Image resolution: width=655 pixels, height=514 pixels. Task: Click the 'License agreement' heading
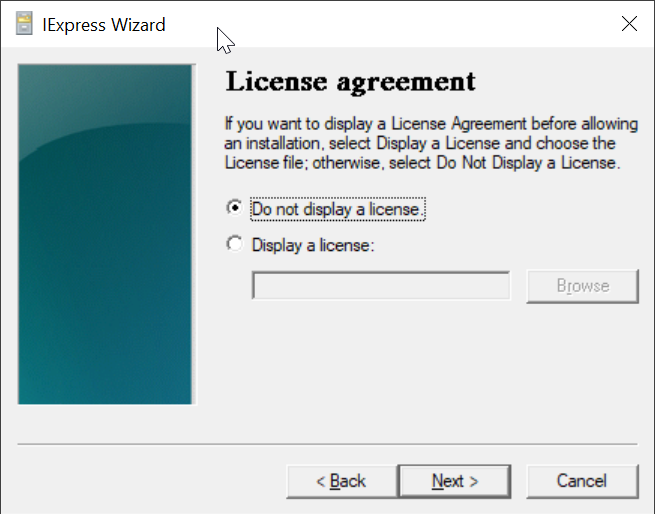tap(351, 81)
